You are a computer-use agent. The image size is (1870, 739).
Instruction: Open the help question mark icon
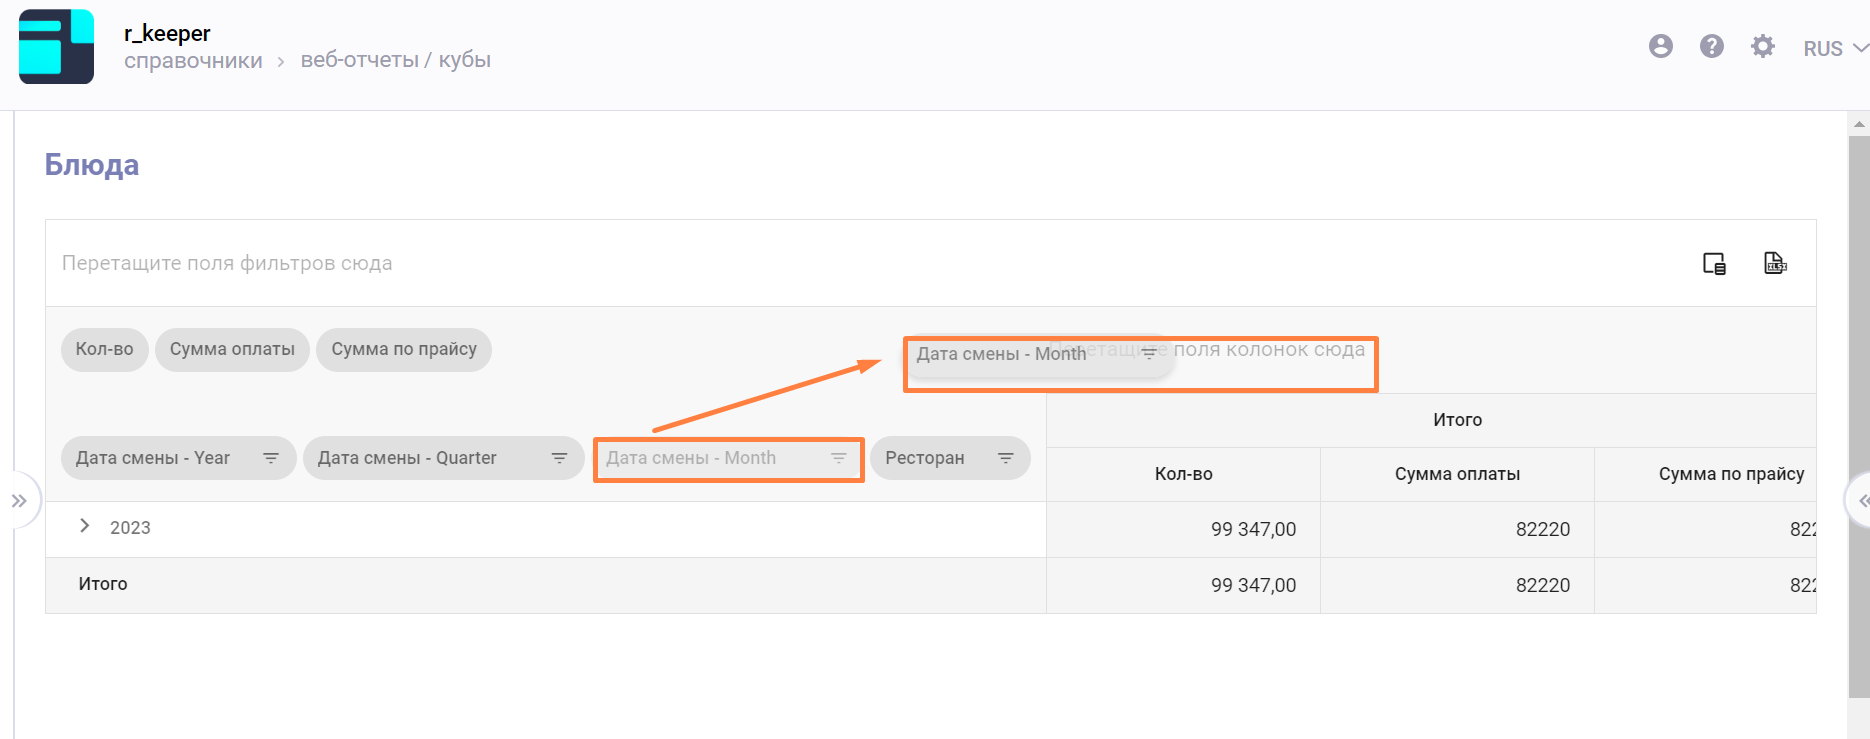1711,47
